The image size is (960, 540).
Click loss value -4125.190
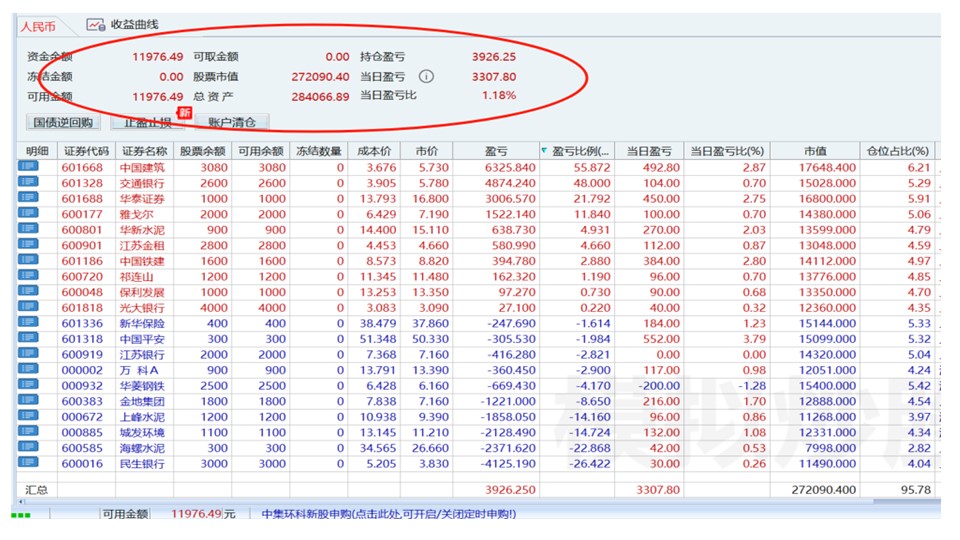(x=508, y=463)
